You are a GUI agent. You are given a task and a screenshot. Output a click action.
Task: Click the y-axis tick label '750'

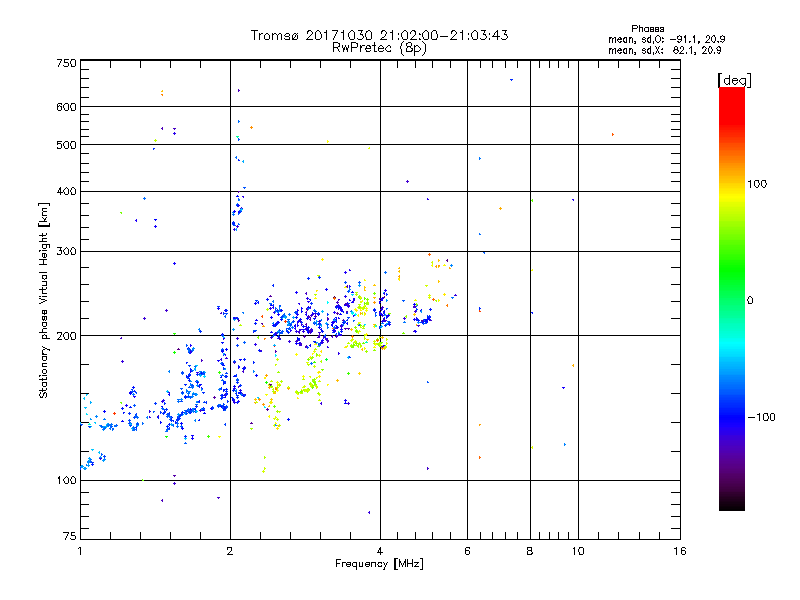click(x=66, y=63)
